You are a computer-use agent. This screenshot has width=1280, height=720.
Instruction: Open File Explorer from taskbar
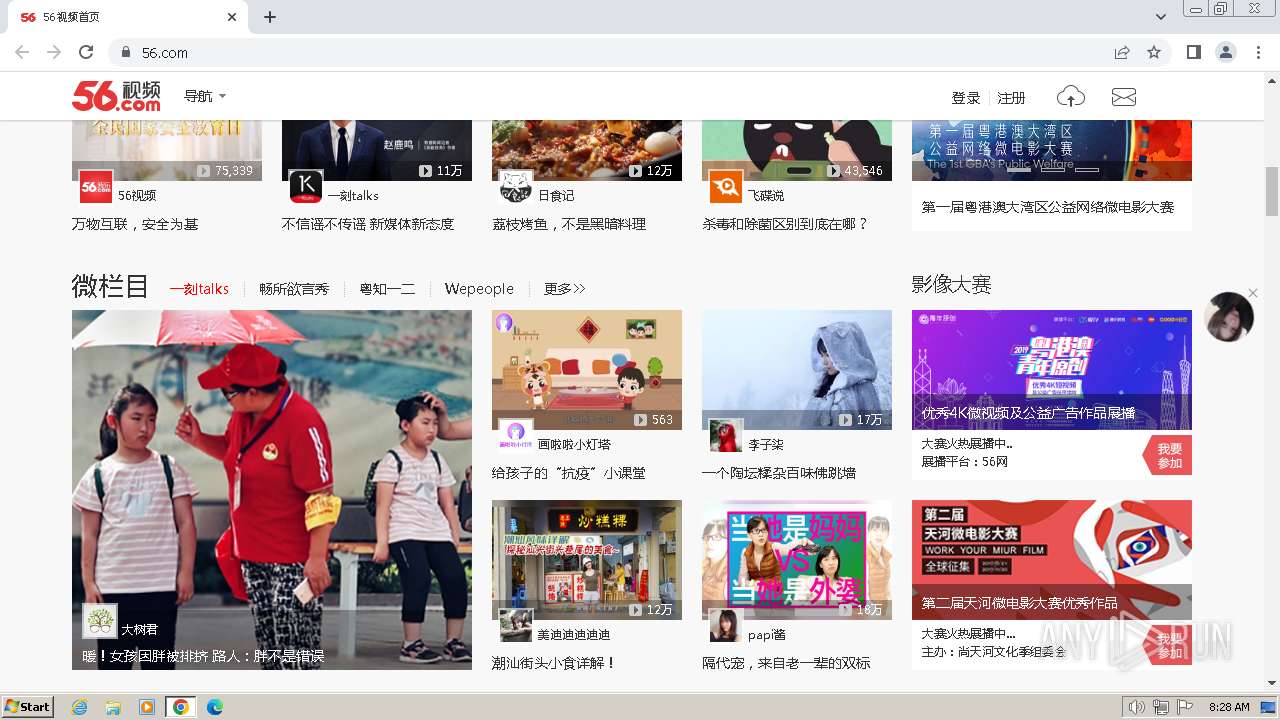point(113,707)
